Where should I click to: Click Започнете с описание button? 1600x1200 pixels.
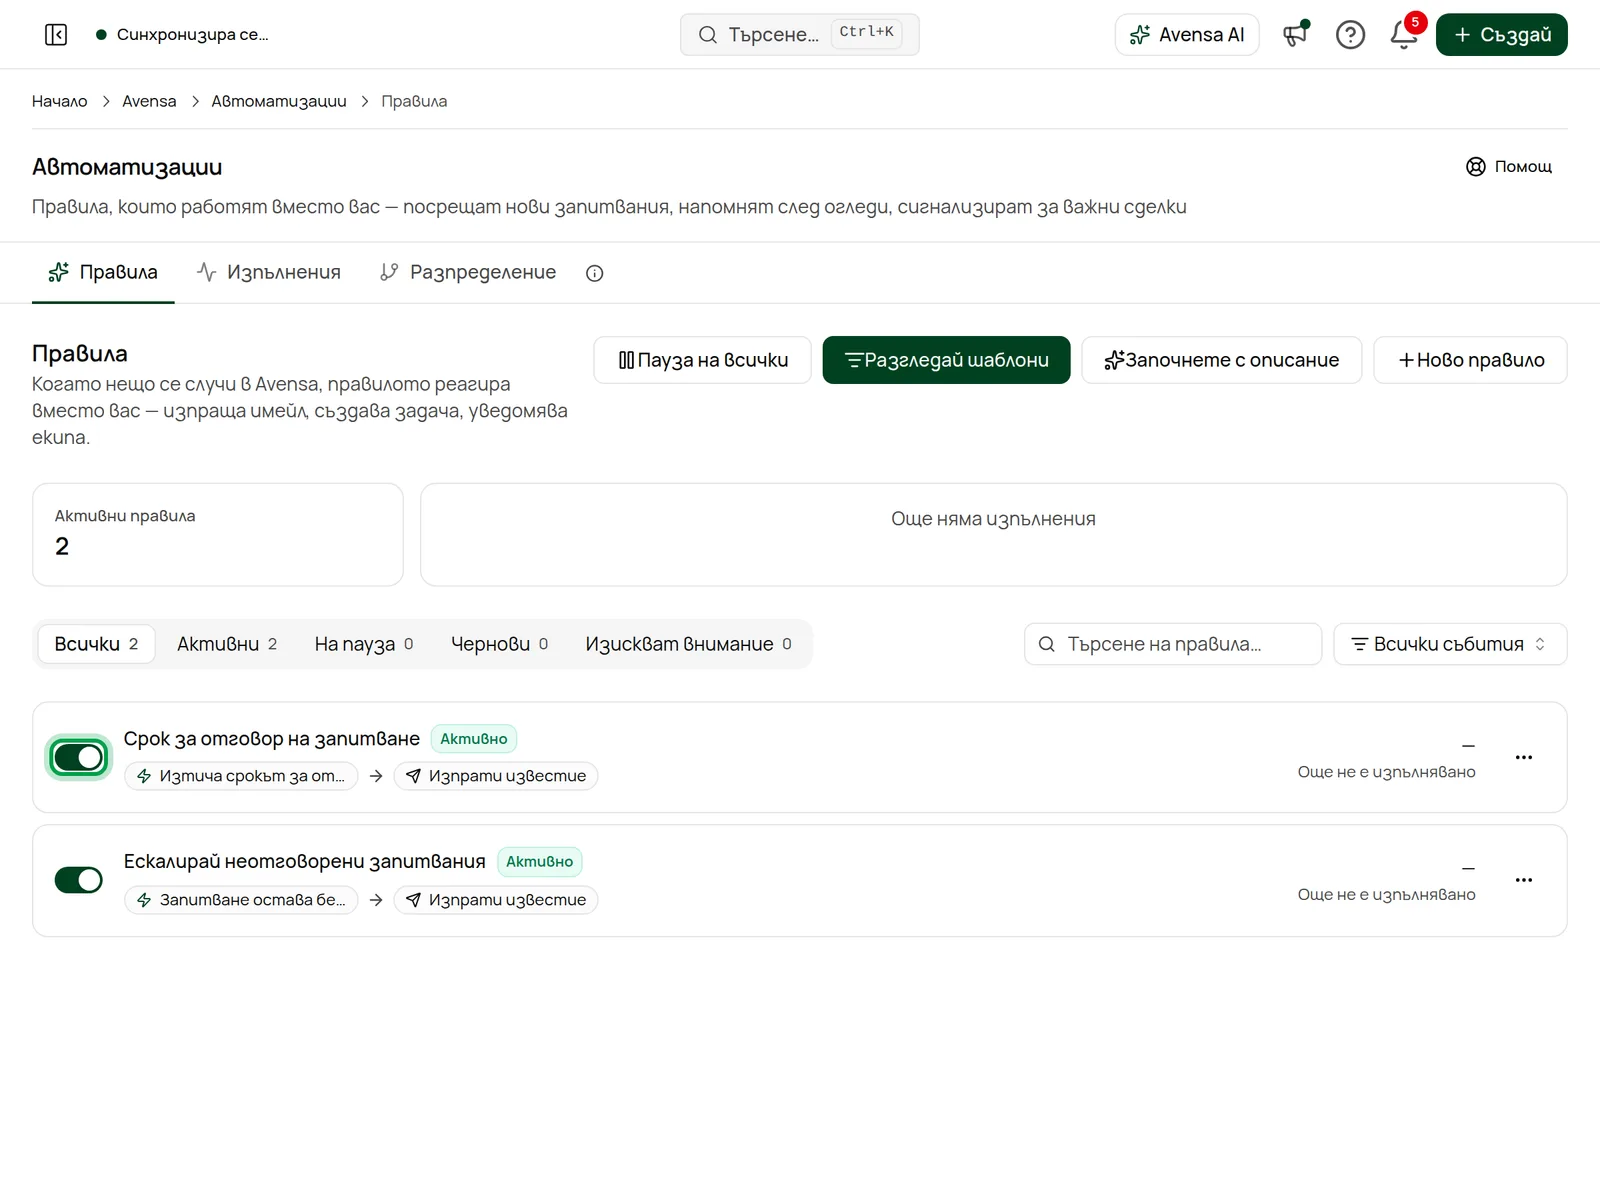pos(1221,360)
